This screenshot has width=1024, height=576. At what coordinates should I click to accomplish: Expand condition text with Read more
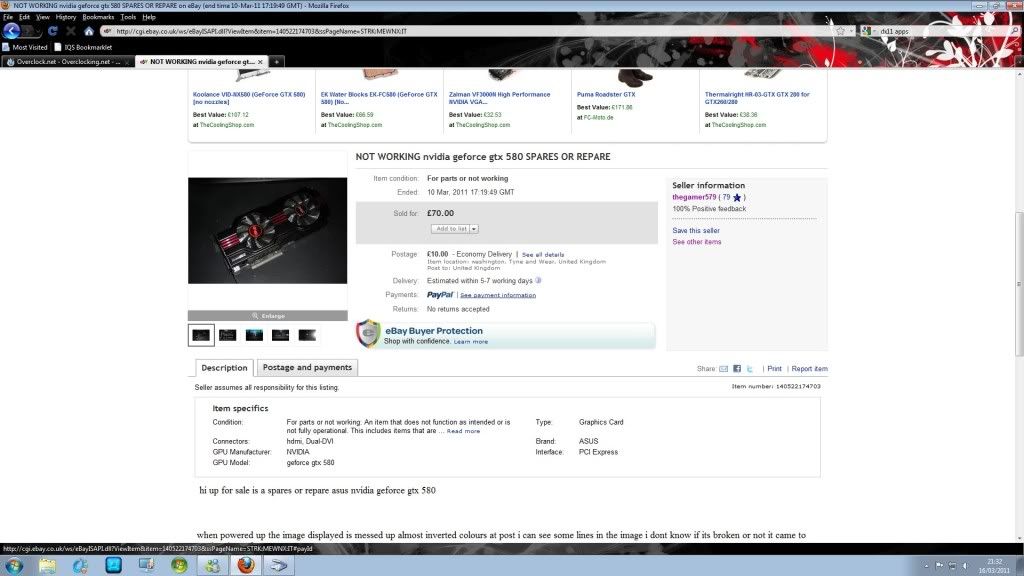(463, 431)
